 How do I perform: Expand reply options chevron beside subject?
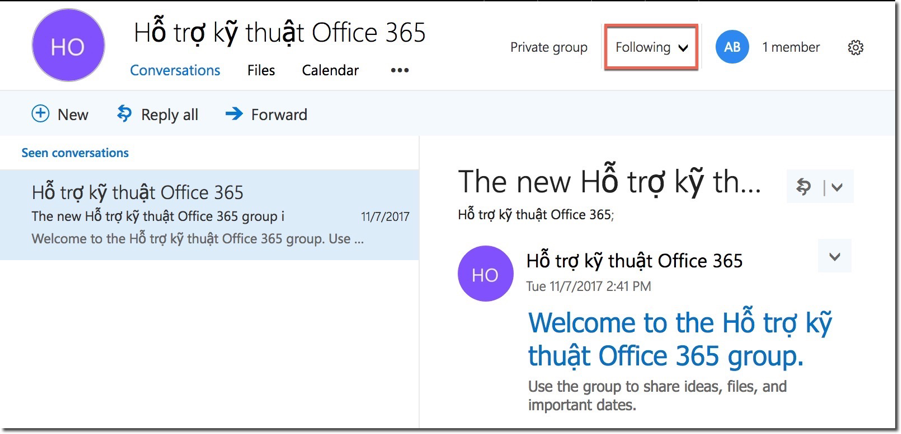click(x=838, y=187)
